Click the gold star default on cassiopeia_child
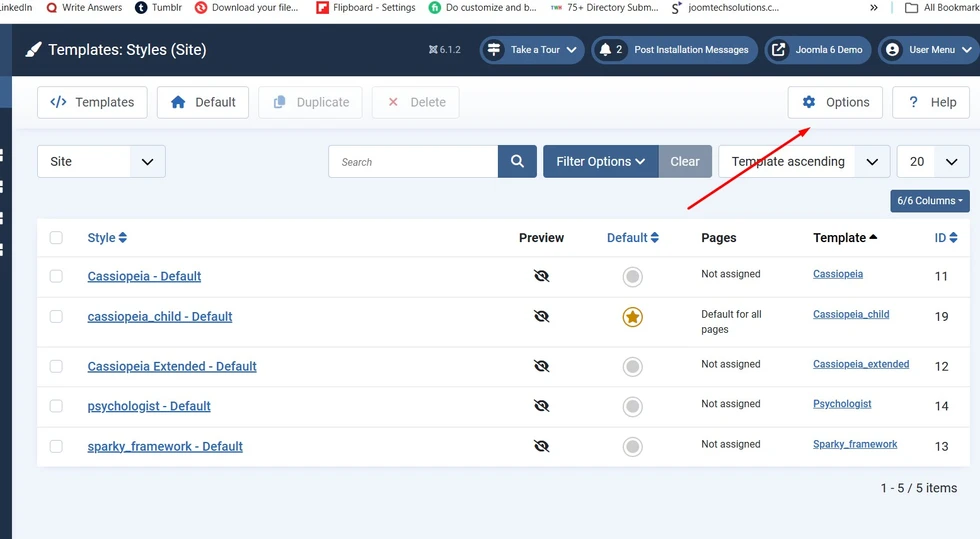Image resolution: width=980 pixels, height=539 pixels. (632, 317)
